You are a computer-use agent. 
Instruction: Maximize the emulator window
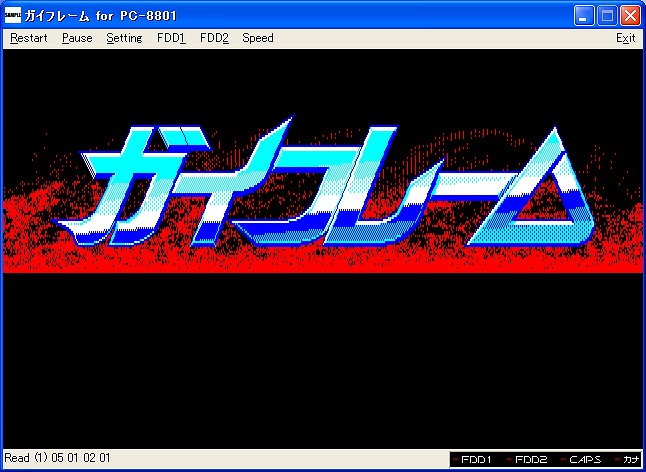607,15
